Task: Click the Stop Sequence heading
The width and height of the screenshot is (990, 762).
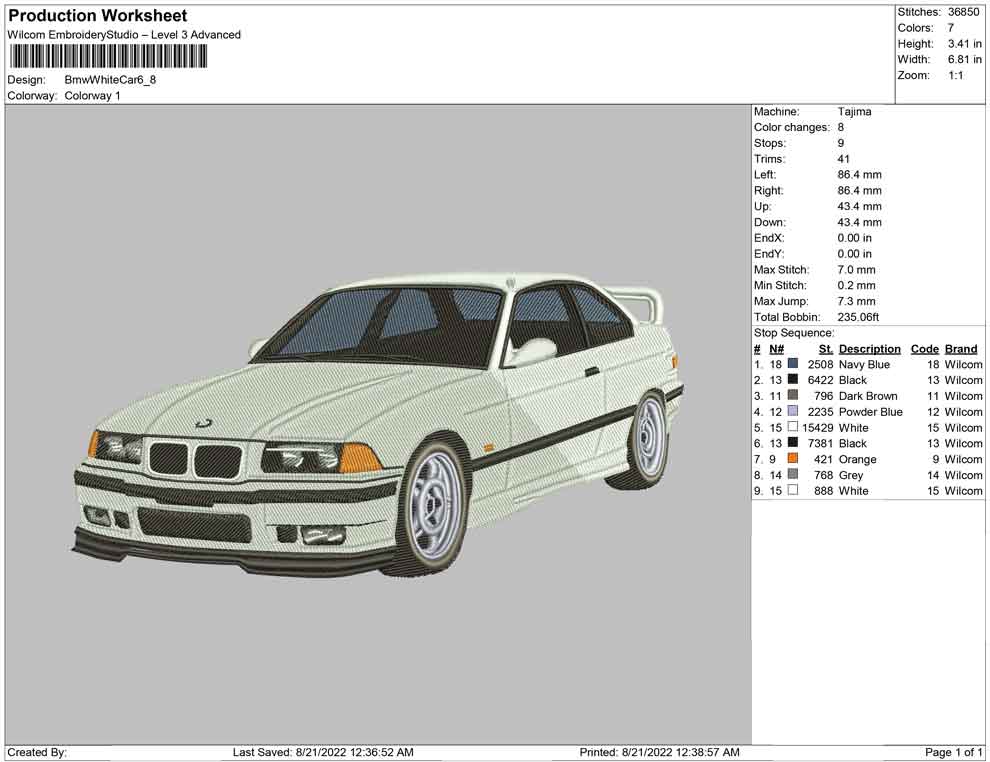Action: coord(794,333)
